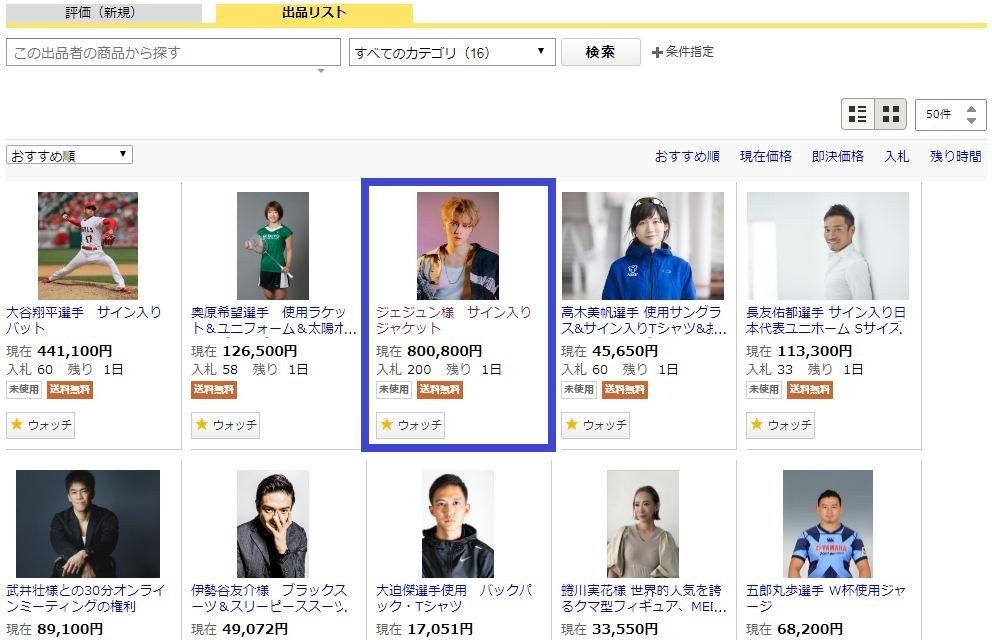Switch to grid view layout icon
This screenshot has height=640, width=992.
pos(891,114)
